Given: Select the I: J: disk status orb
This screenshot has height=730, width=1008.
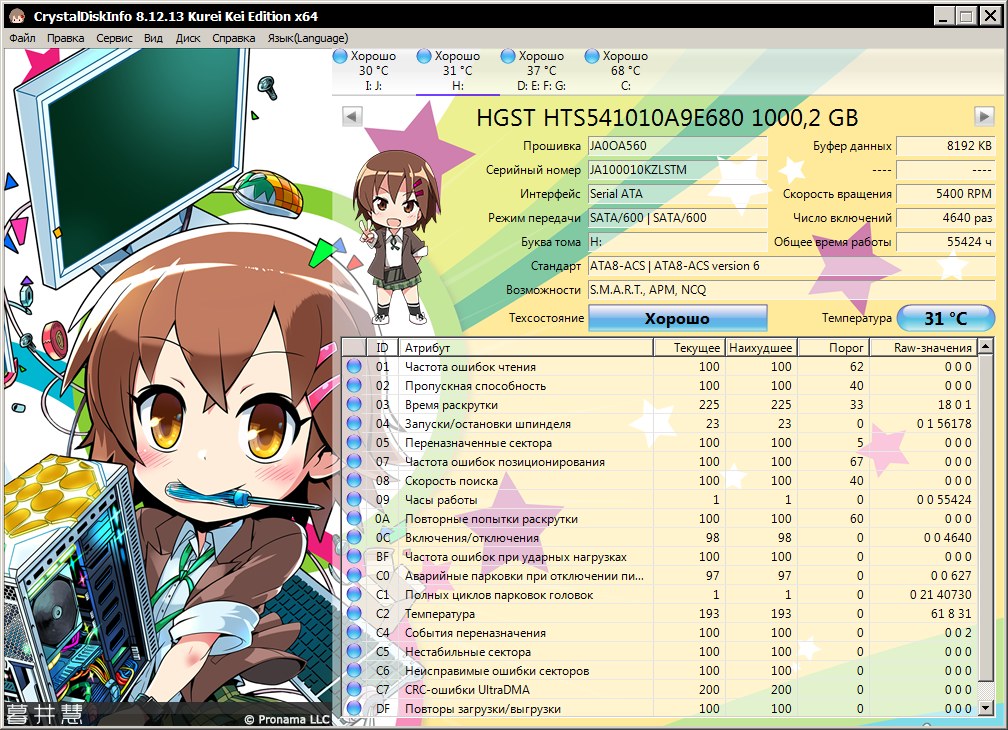Looking at the screenshot, I should [340, 56].
